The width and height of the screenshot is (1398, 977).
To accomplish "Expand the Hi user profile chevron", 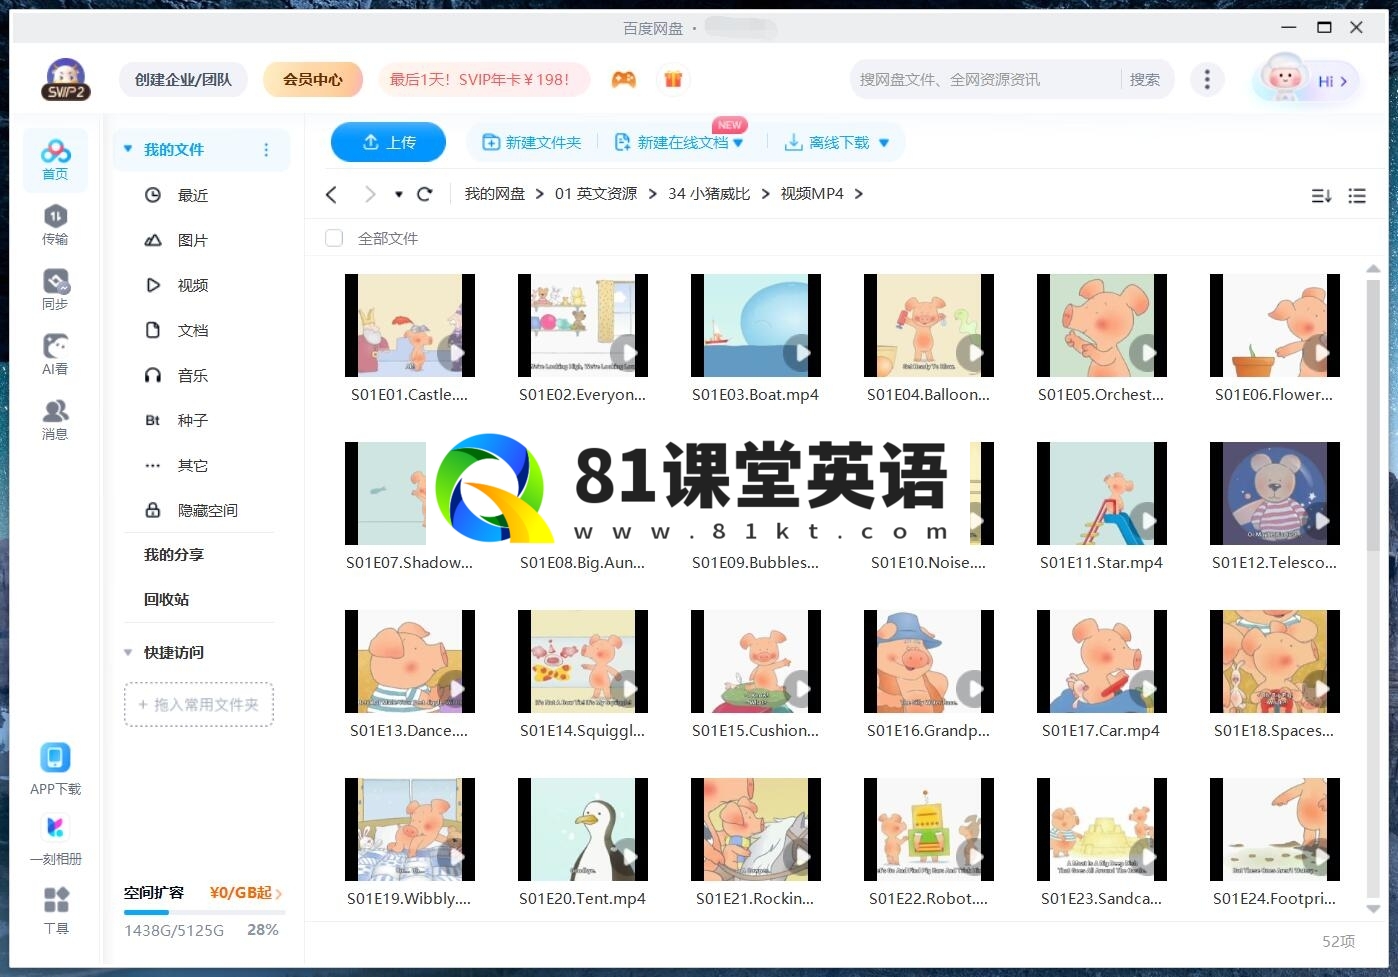I will click(1343, 81).
